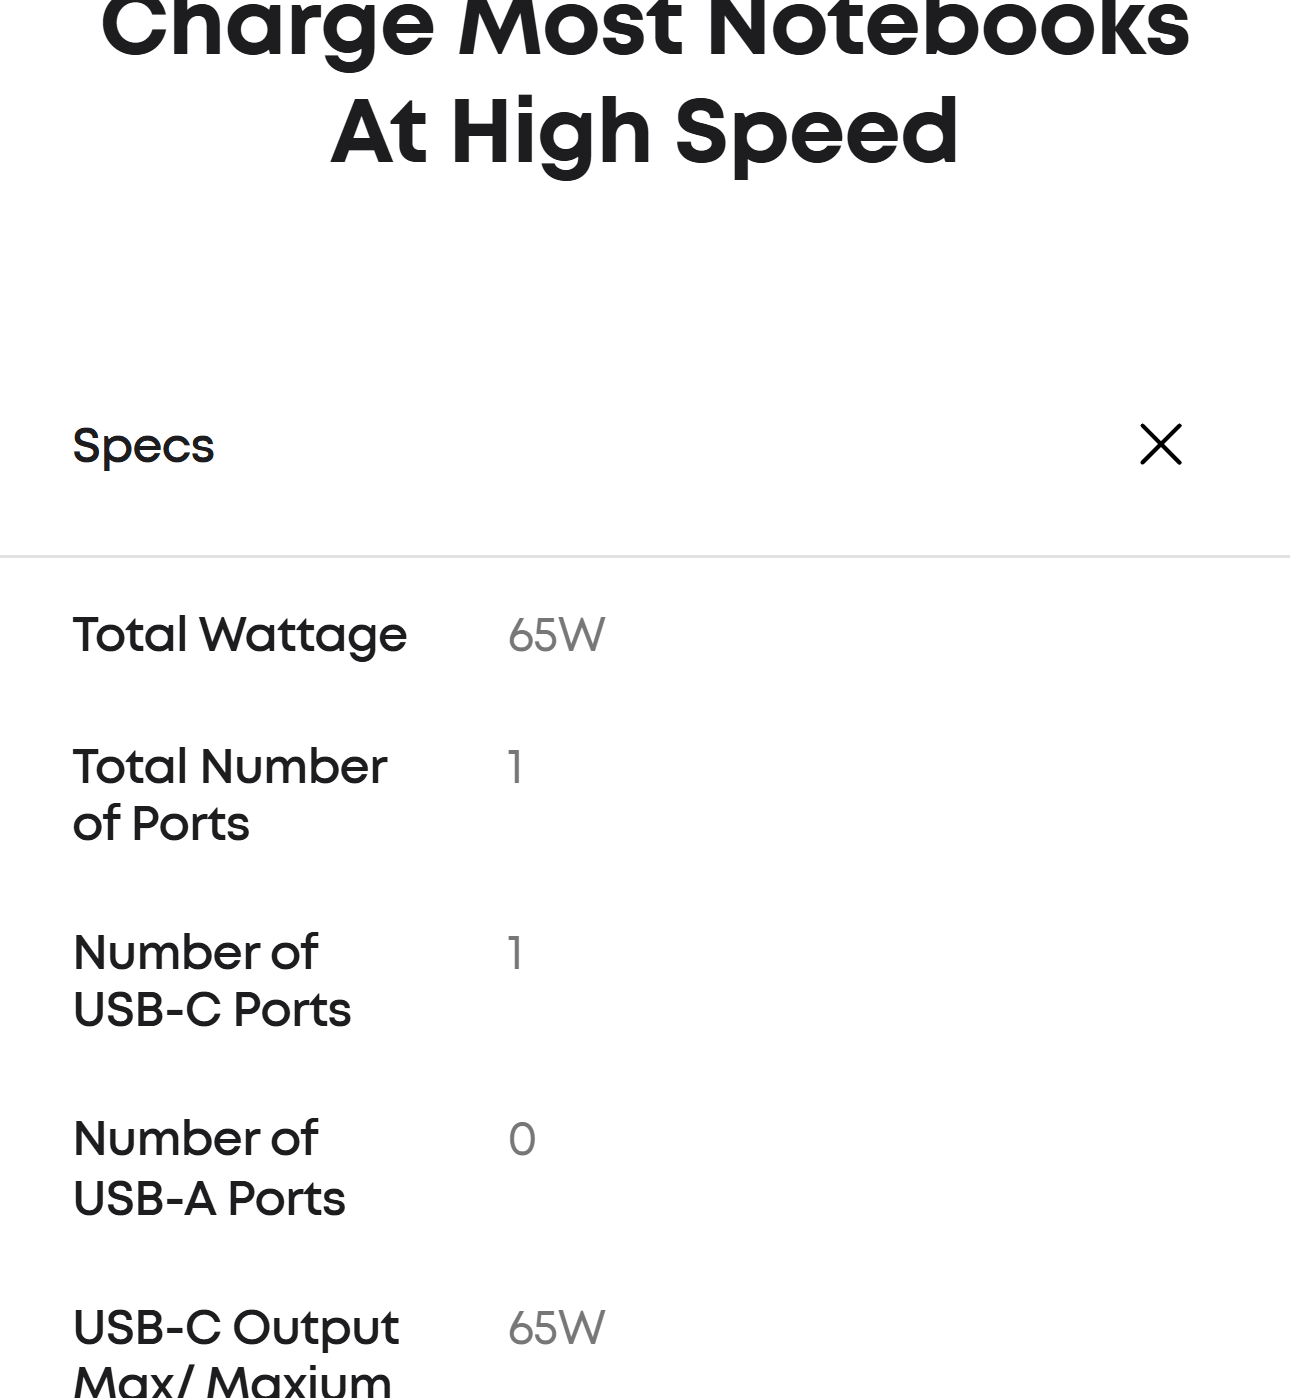Click the 65W value beside USB-C Output
This screenshot has height=1398, width=1290.
click(x=556, y=1329)
